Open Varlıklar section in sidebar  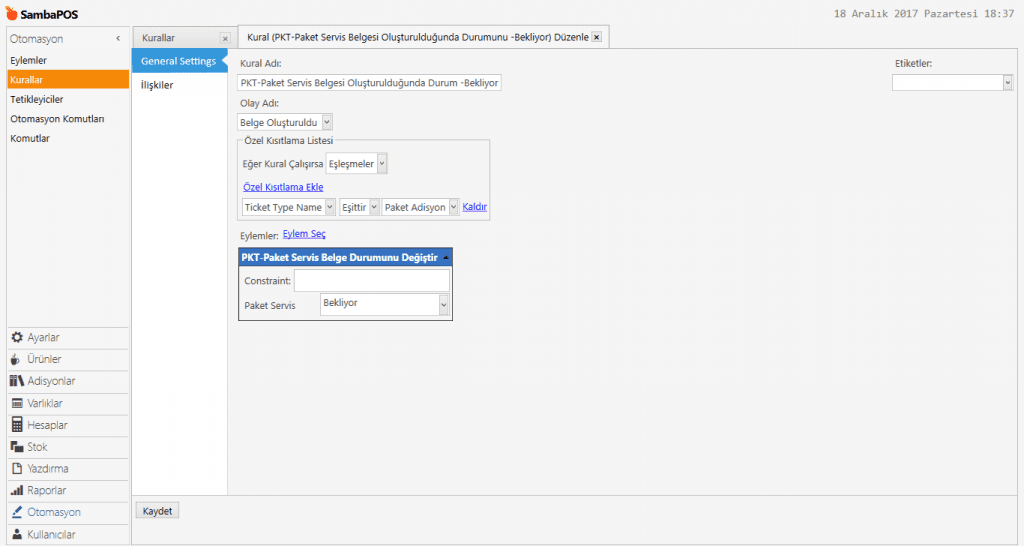pos(46,403)
